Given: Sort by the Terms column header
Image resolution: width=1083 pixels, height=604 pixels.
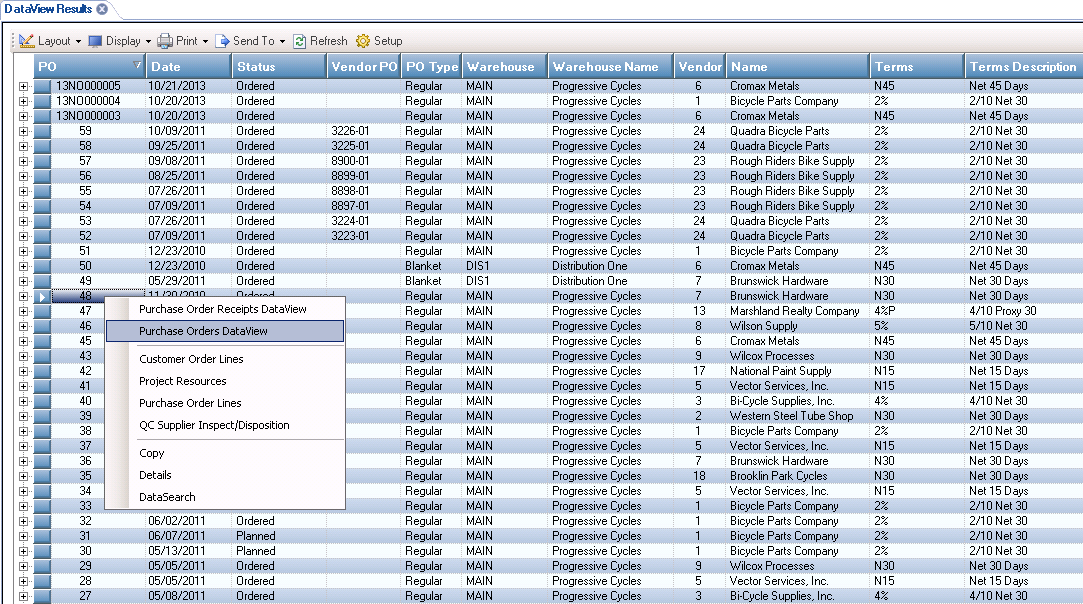Looking at the screenshot, I should point(916,66).
